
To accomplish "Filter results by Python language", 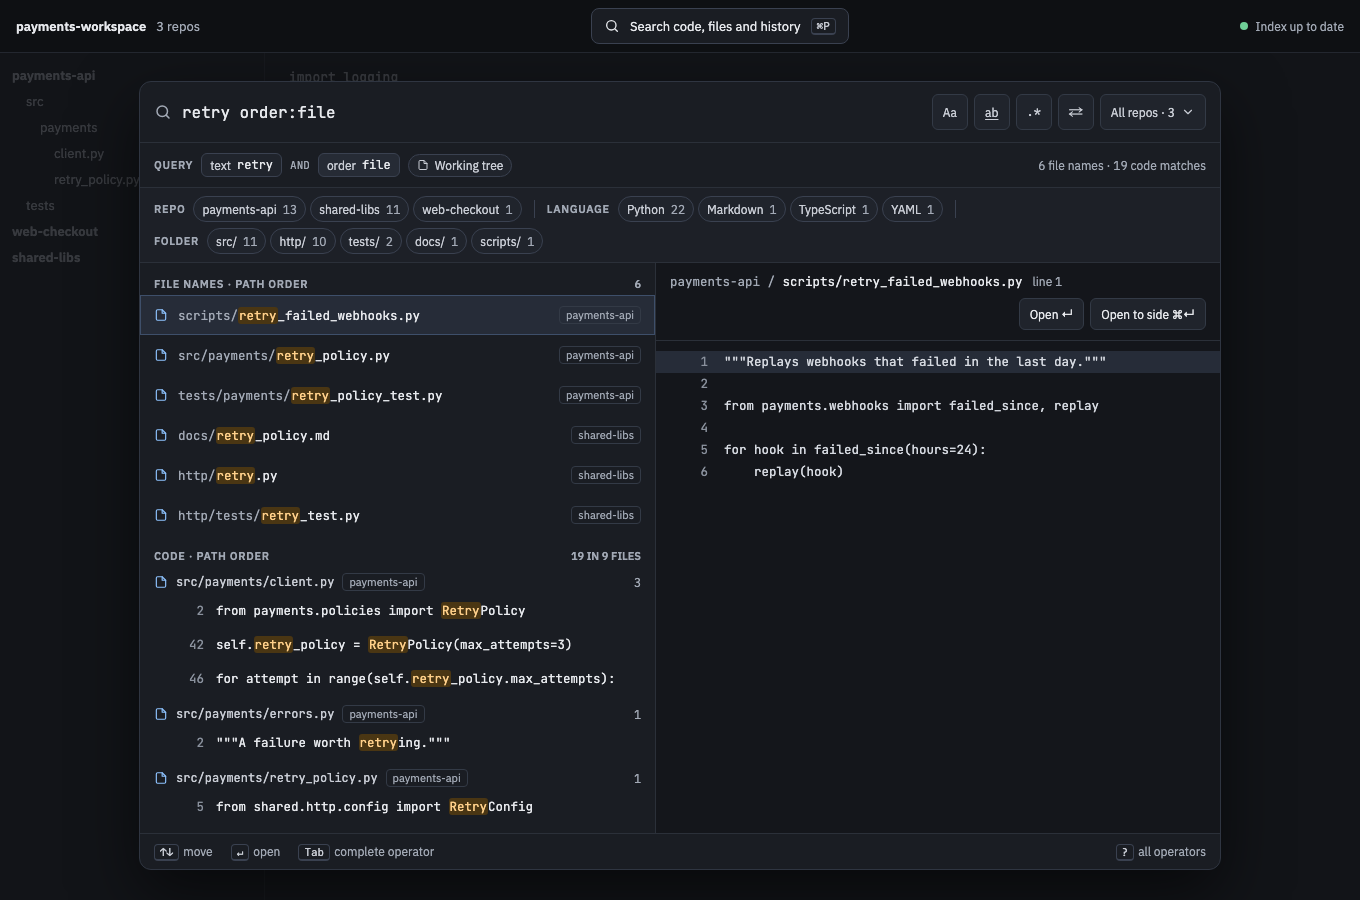I will click(656, 210).
